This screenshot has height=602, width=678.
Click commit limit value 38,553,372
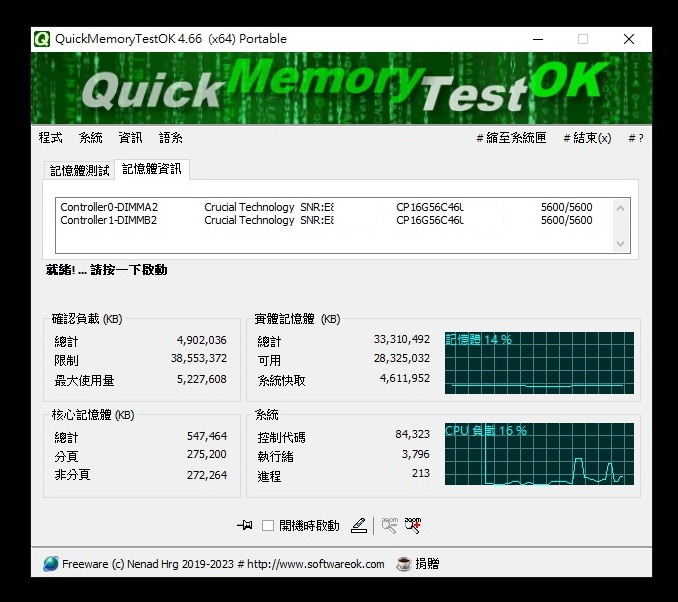pos(198,358)
